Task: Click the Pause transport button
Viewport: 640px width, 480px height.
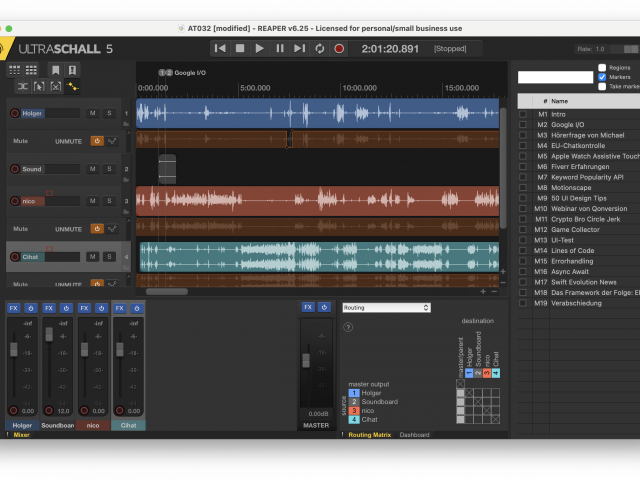Action: (280, 49)
